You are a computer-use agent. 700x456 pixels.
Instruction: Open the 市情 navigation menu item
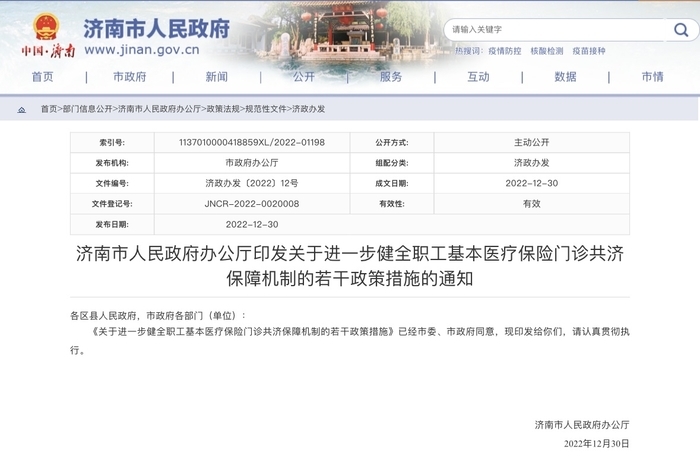[x=653, y=77]
